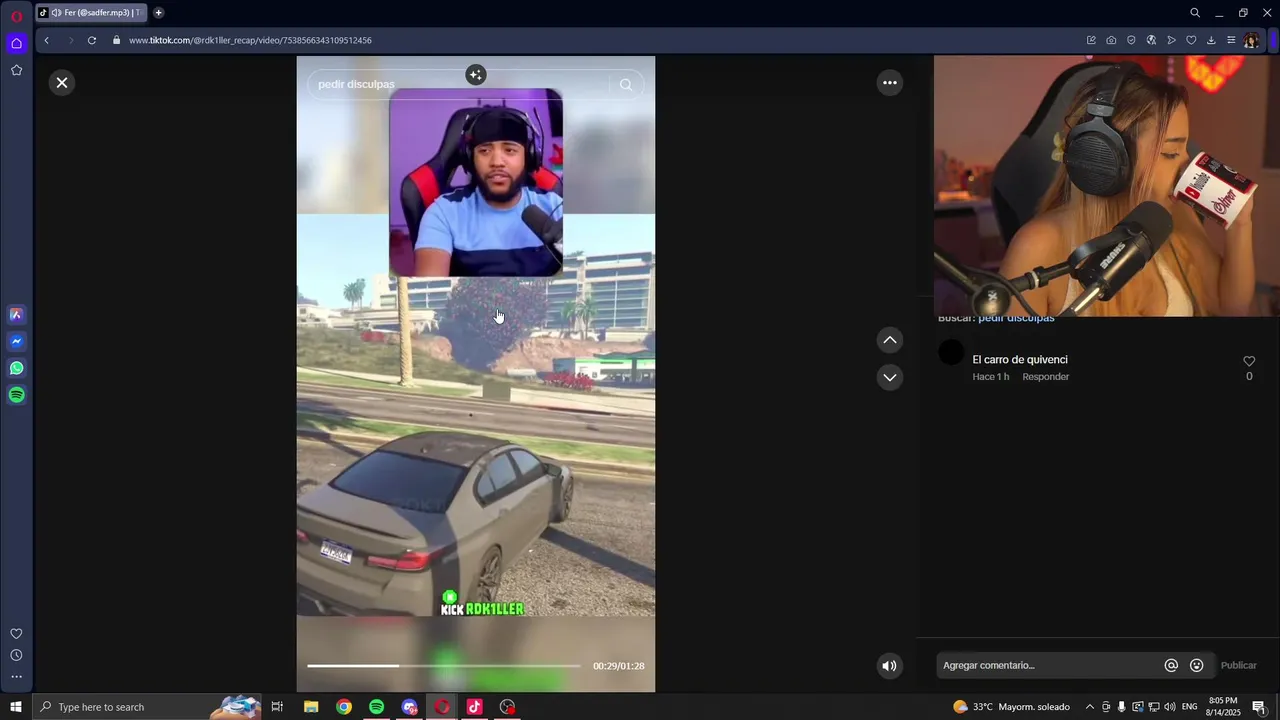The height and width of the screenshot is (720, 1280).
Task: Switch the ENG input language indicator
Action: [x=1189, y=707]
